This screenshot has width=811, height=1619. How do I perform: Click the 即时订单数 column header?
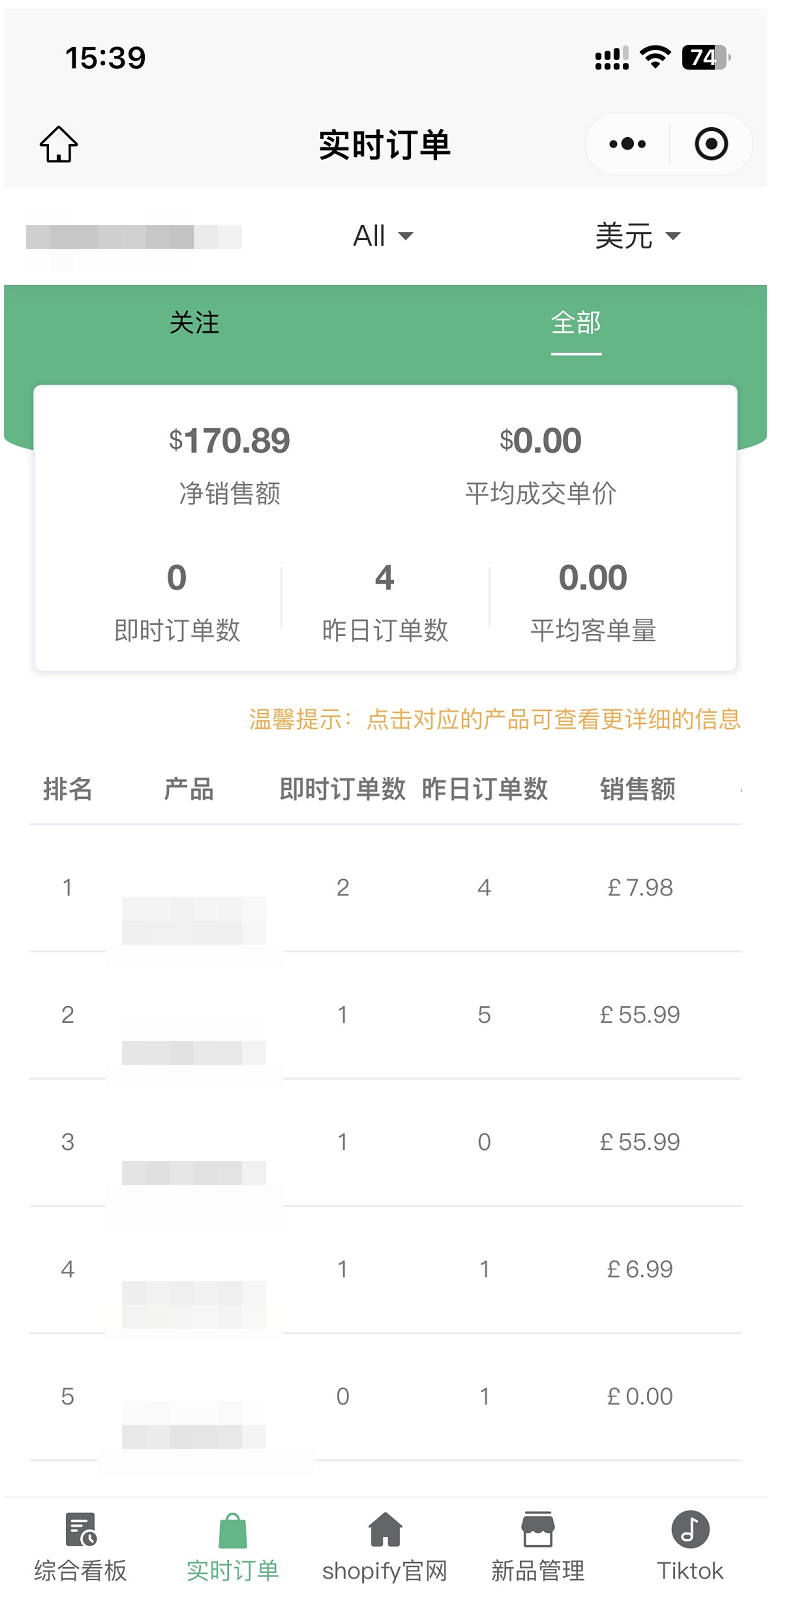click(342, 789)
